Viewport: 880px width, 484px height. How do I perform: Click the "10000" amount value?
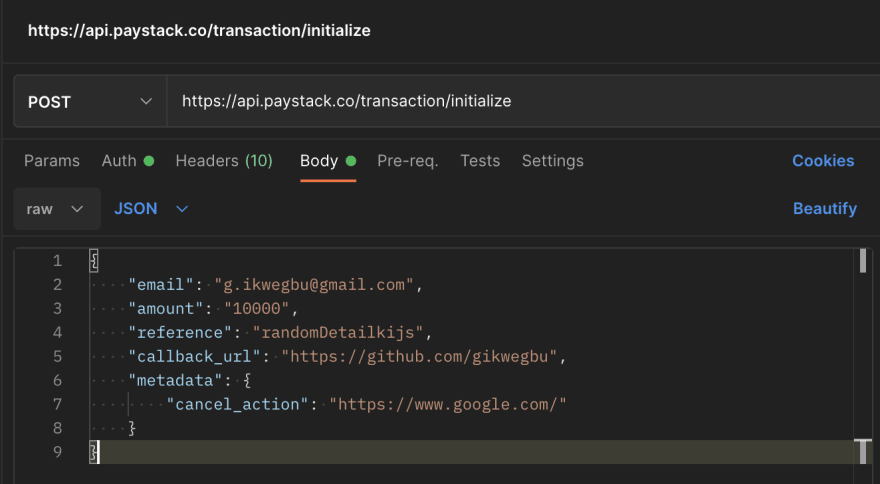256,309
